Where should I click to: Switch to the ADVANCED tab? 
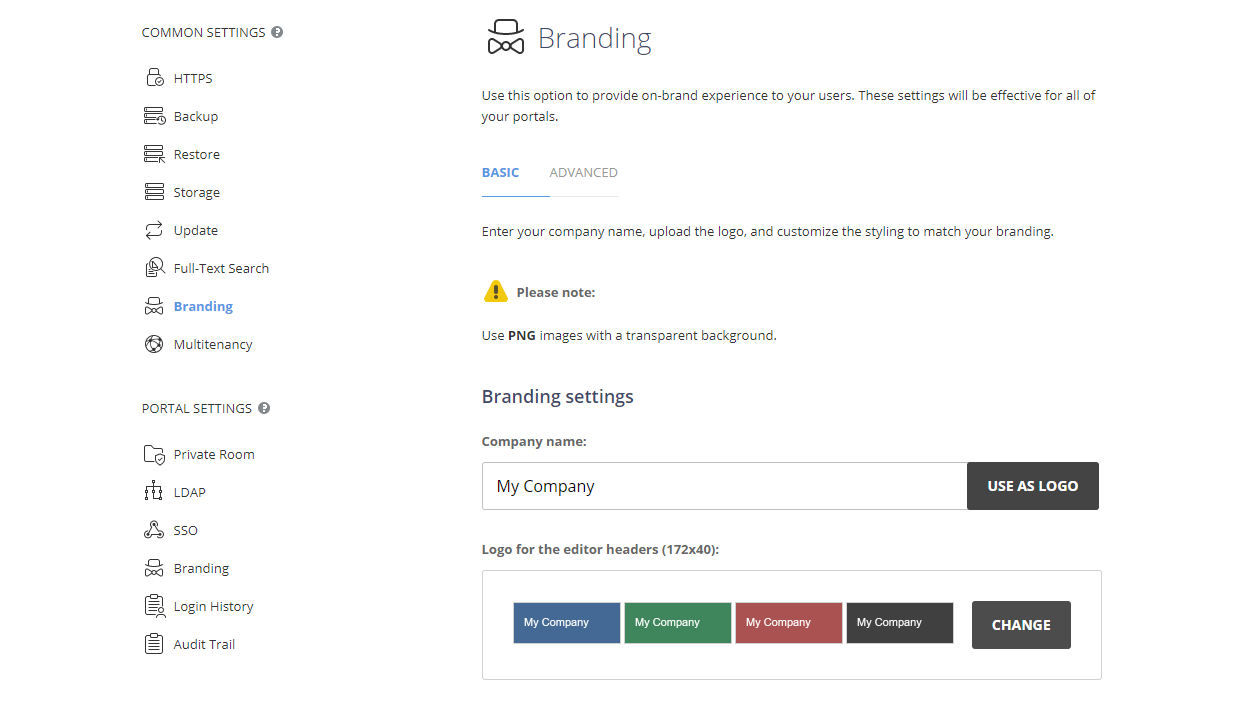[x=583, y=172]
